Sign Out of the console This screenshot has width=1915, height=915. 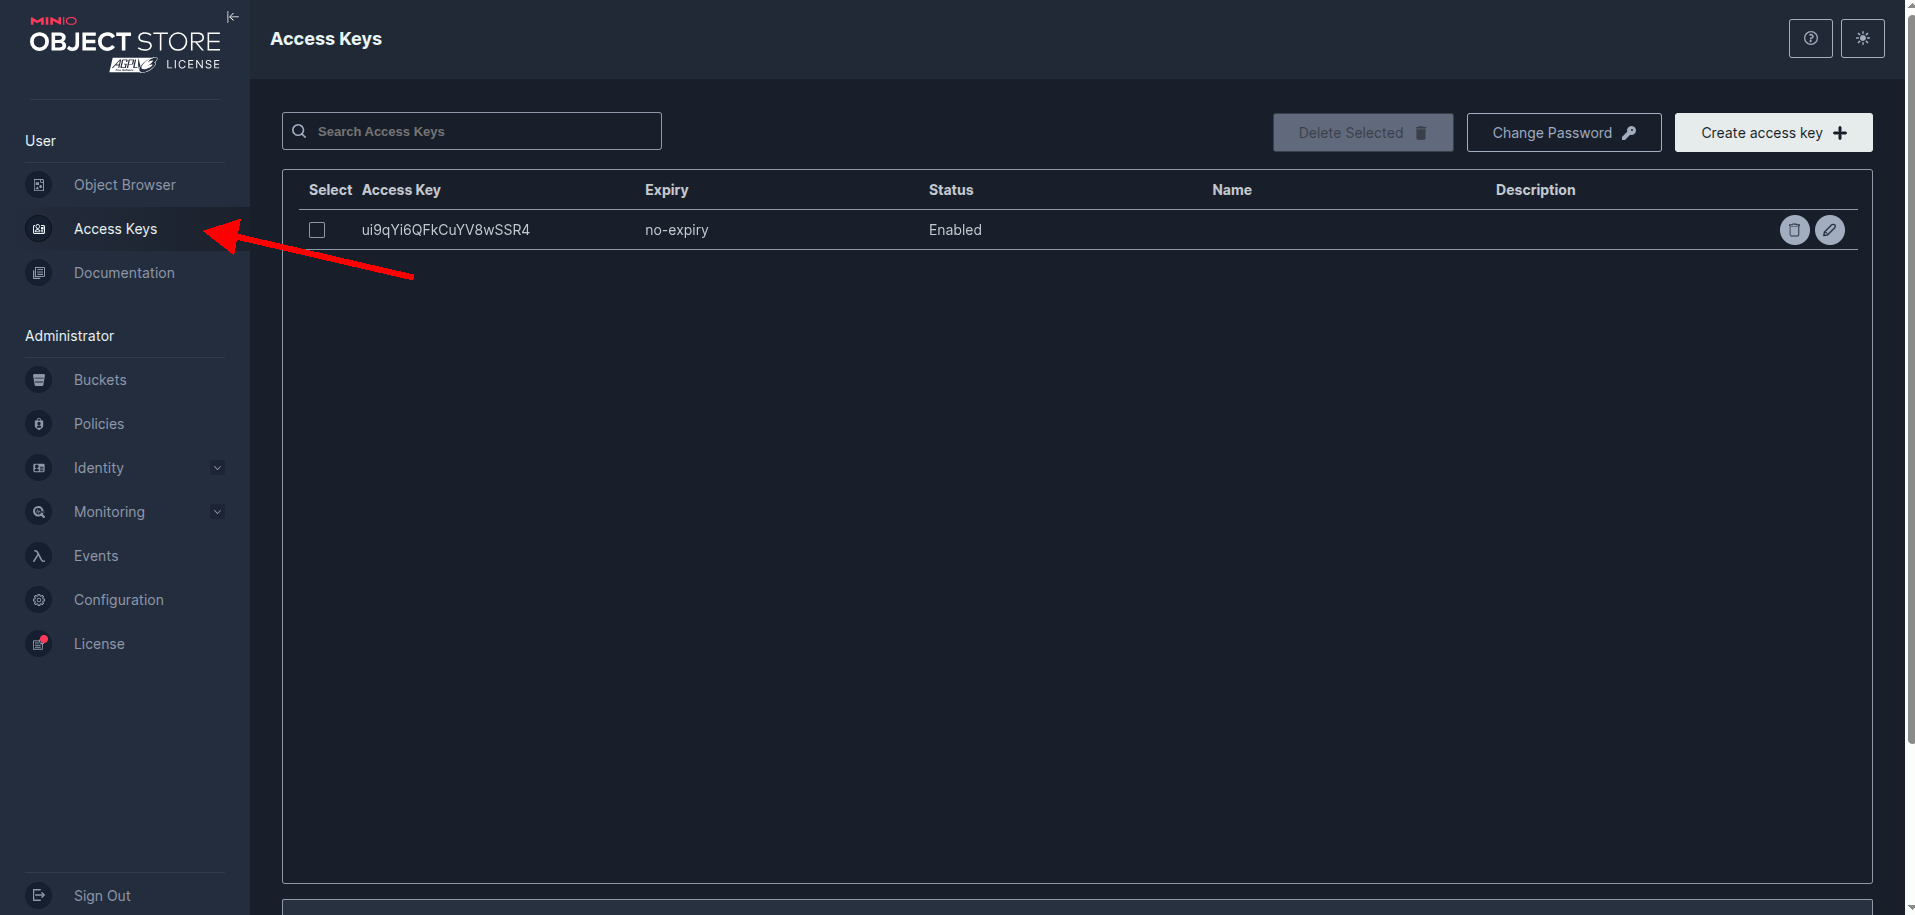point(125,896)
